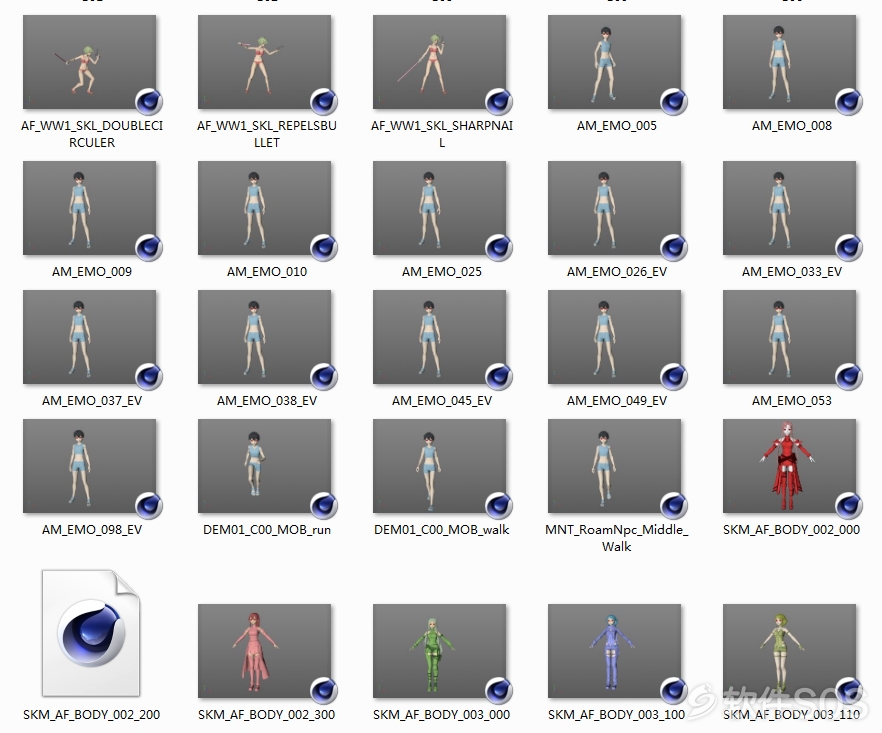Screen dimensions: 882x733
Task: Pick the AM_EMO_049_EV thumbnail
Action: point(614,337)
